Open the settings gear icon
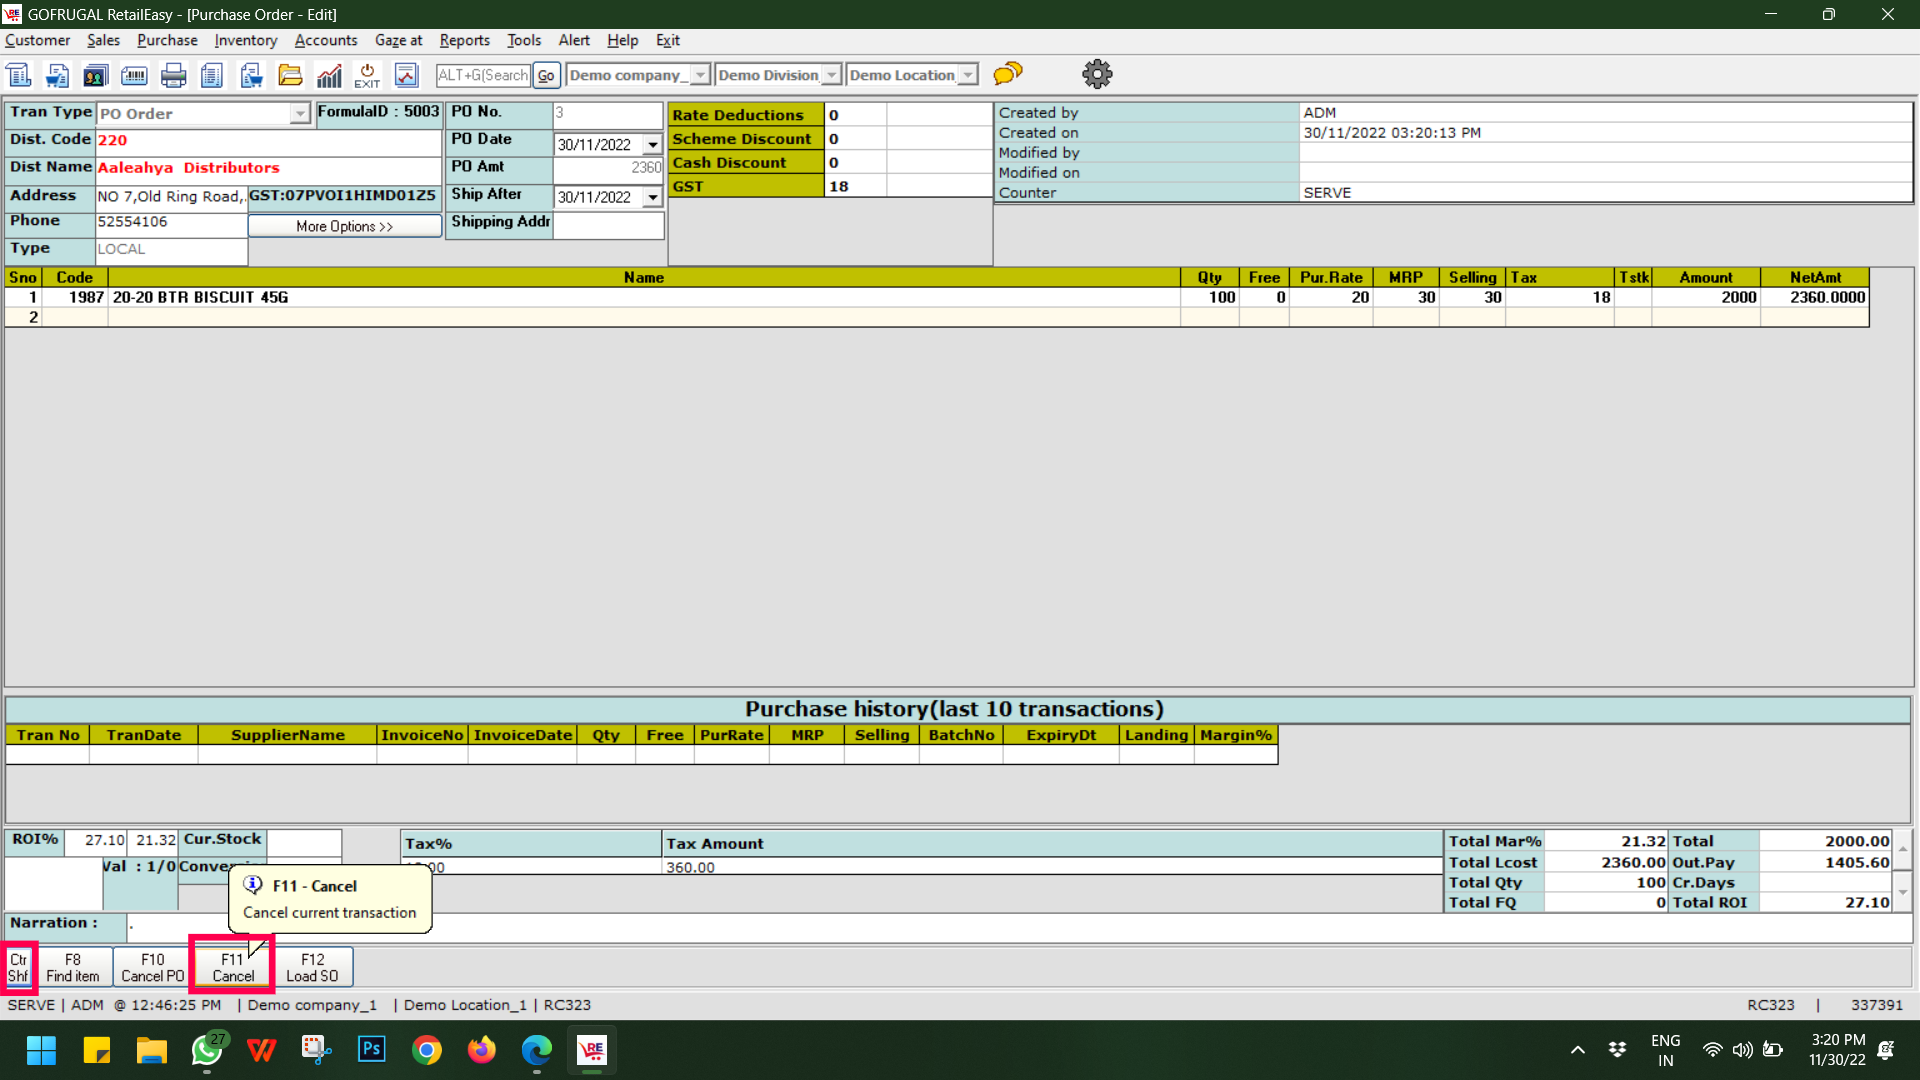 1097,74
